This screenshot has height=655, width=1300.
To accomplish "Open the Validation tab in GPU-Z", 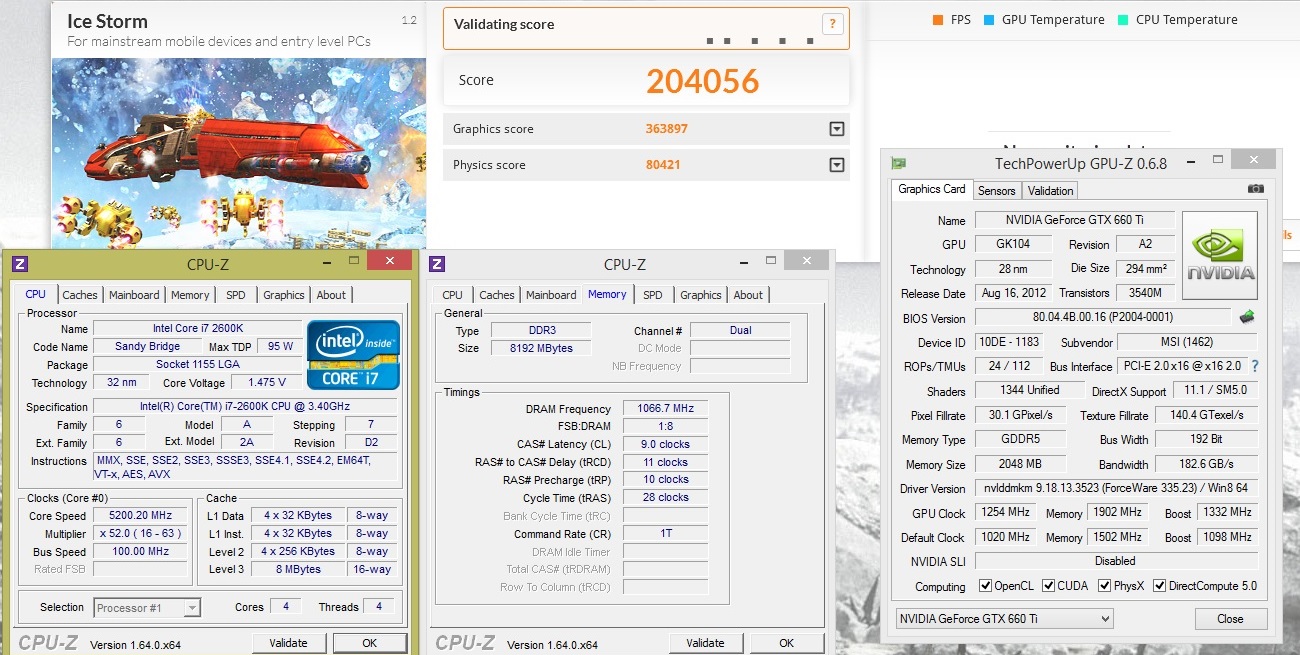I will click(1050, 191).
